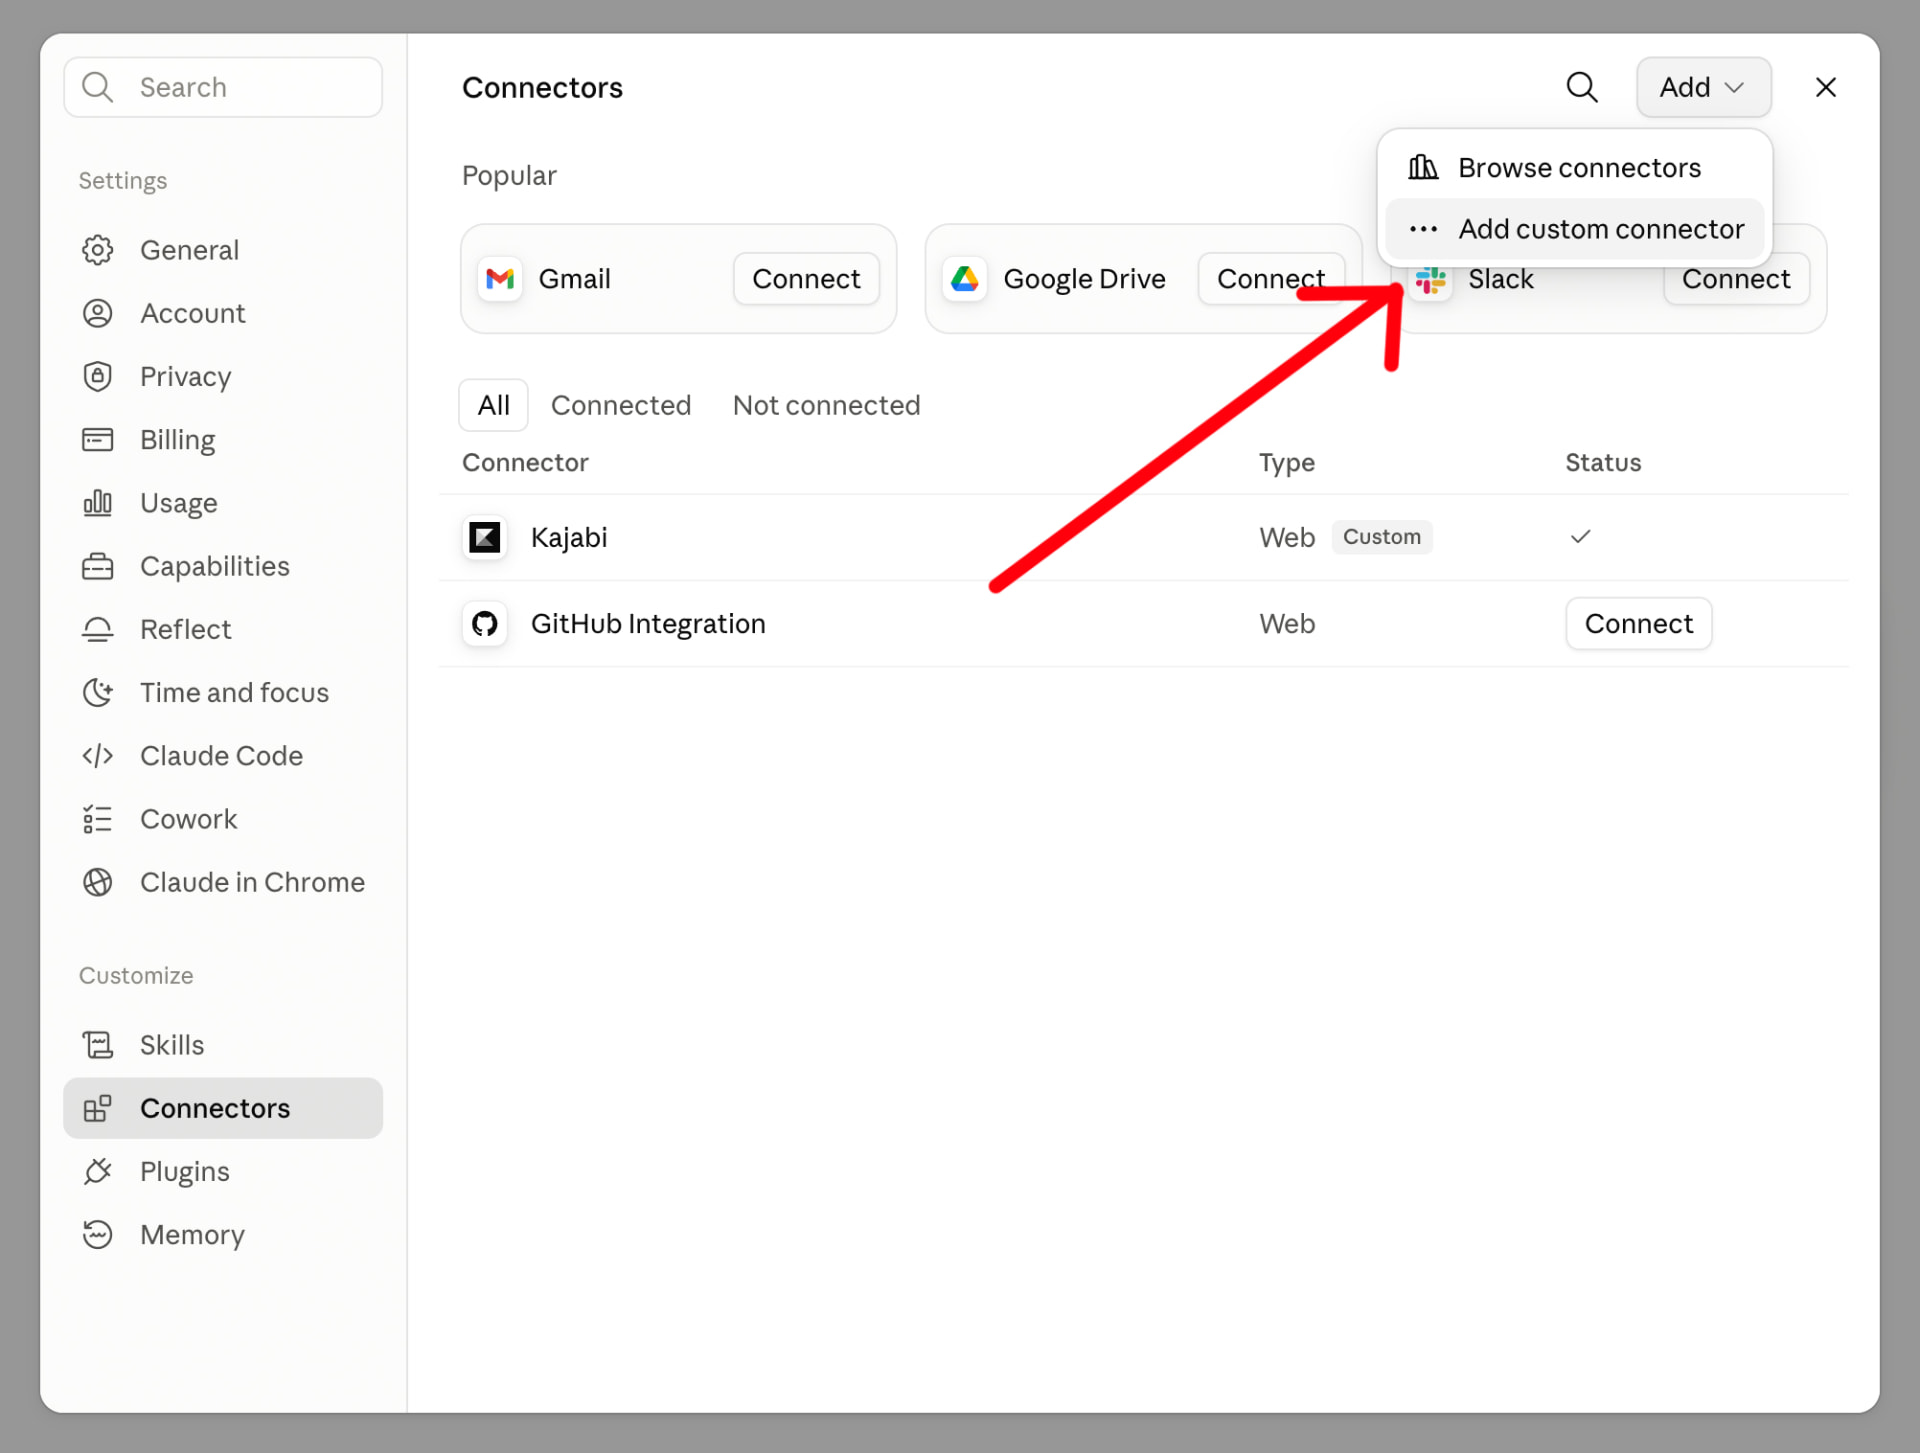Connect the Slack connector
The image size is (1920, 1453).
[x=1736, y=281]
